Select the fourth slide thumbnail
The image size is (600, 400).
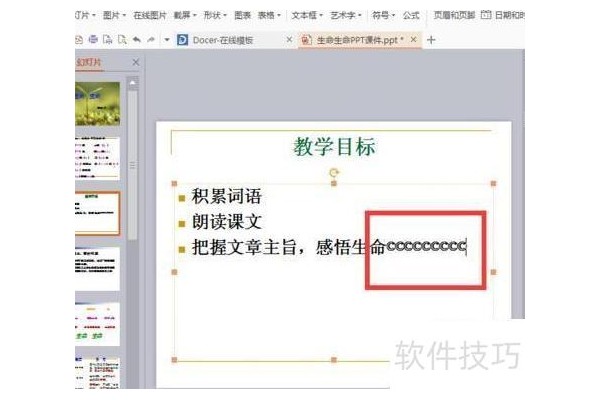coord(98,268)
